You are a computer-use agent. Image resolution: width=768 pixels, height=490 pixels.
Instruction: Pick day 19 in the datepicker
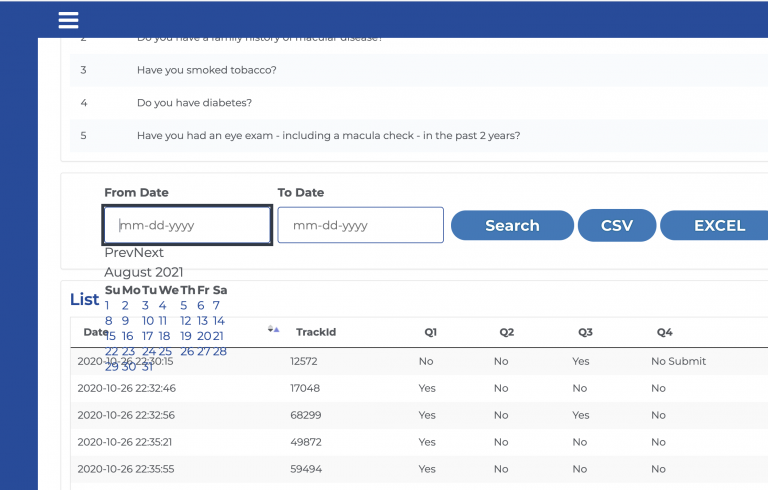click(x=185, y=336)
